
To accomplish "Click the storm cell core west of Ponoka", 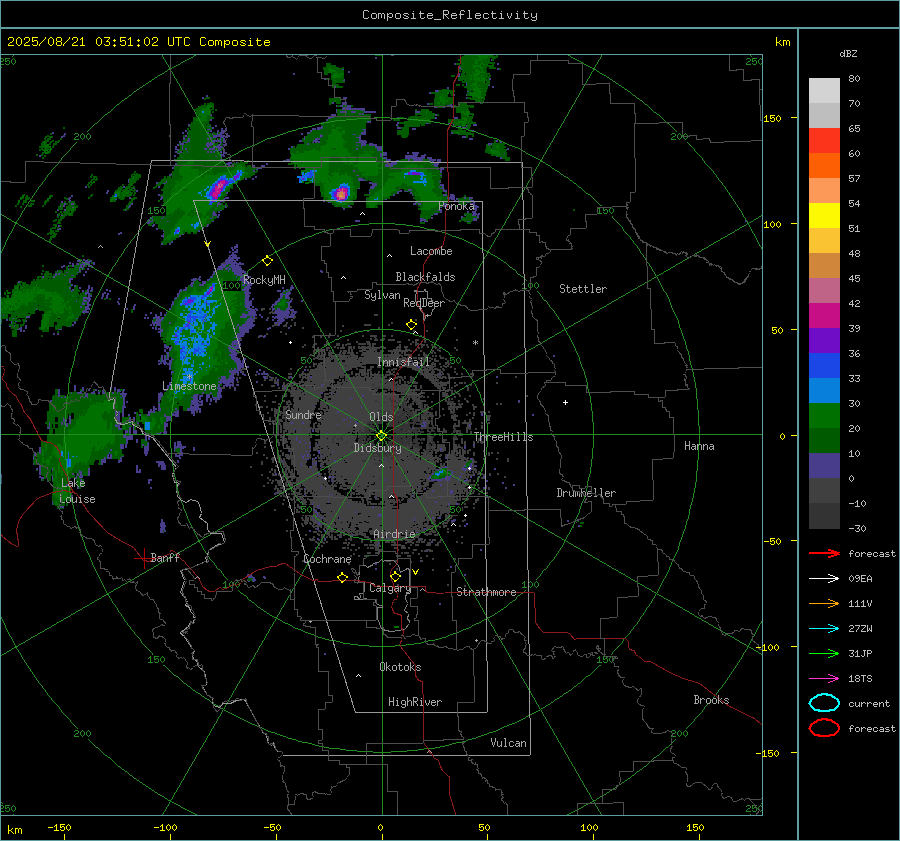I will point(341,193).
